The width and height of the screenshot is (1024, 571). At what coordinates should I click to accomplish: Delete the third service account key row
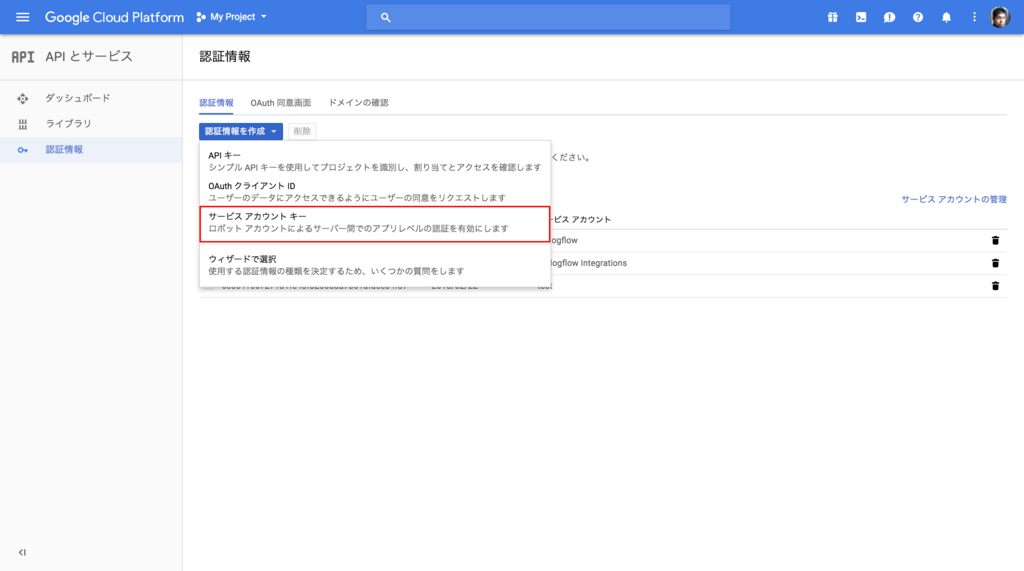click(x=995, y=286)
